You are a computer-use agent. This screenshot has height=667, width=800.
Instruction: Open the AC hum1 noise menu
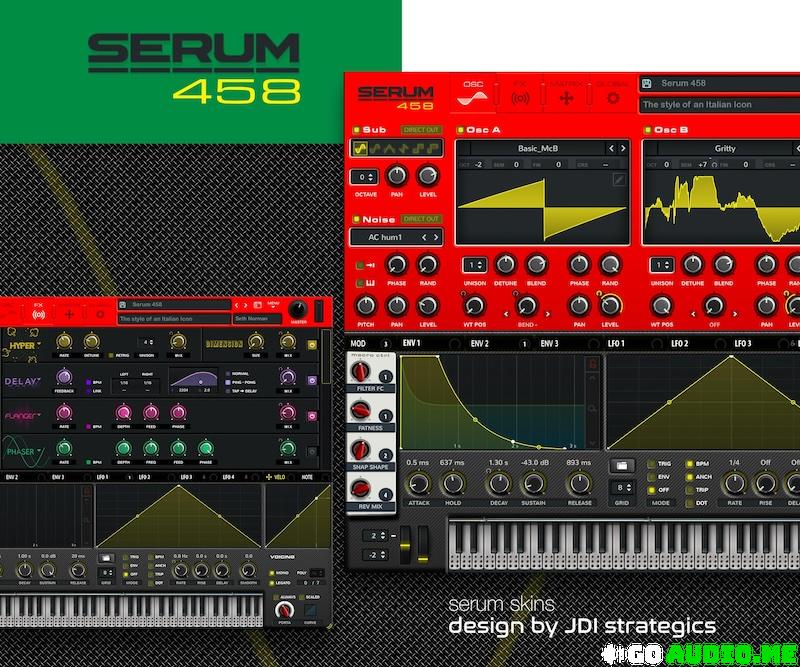[x=385, y=237]
